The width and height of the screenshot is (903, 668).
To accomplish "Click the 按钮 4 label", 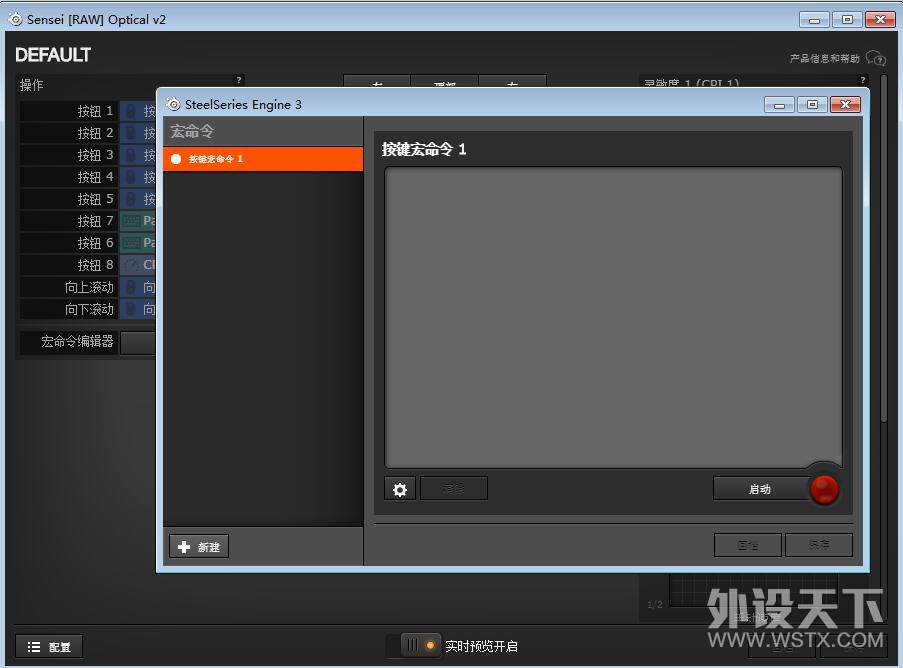I will click(x=95, y=177).
